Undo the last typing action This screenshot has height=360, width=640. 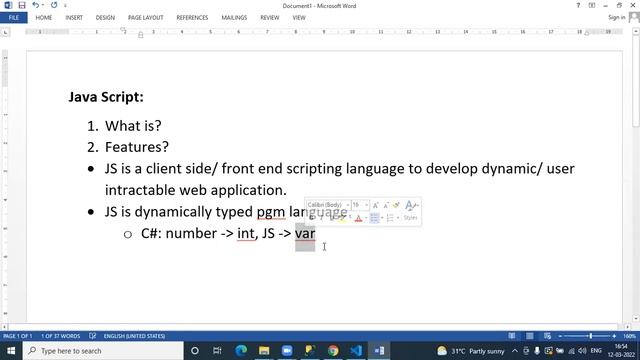click(36, 5)
